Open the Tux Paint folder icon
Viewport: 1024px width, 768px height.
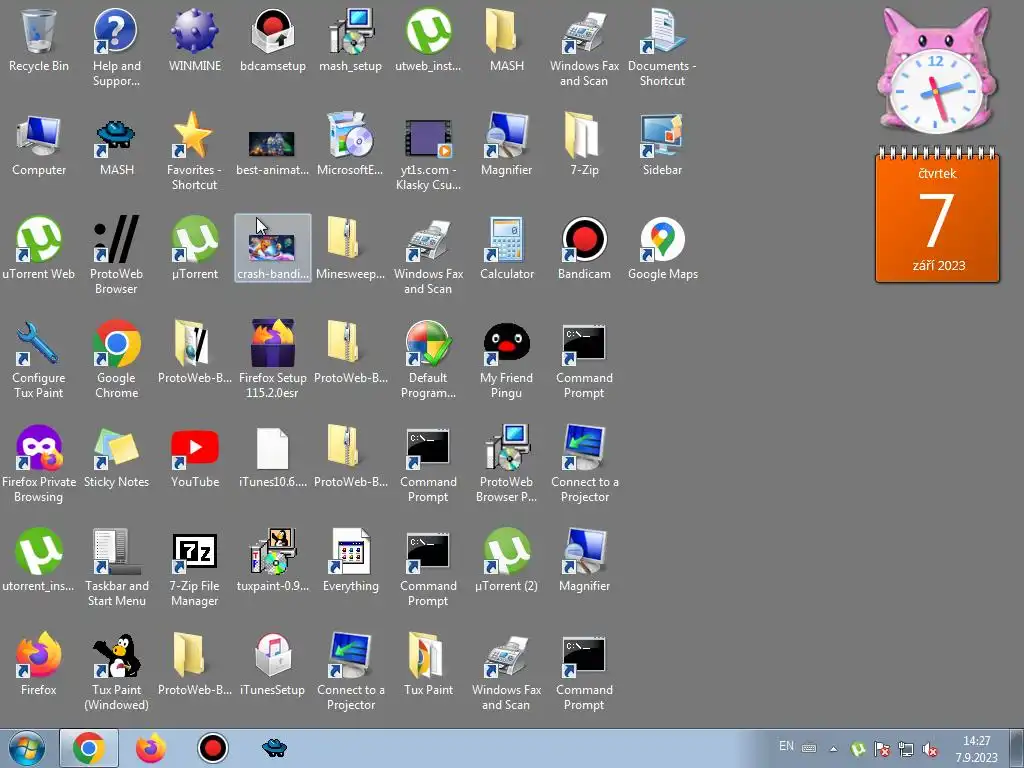coord(428,663)
